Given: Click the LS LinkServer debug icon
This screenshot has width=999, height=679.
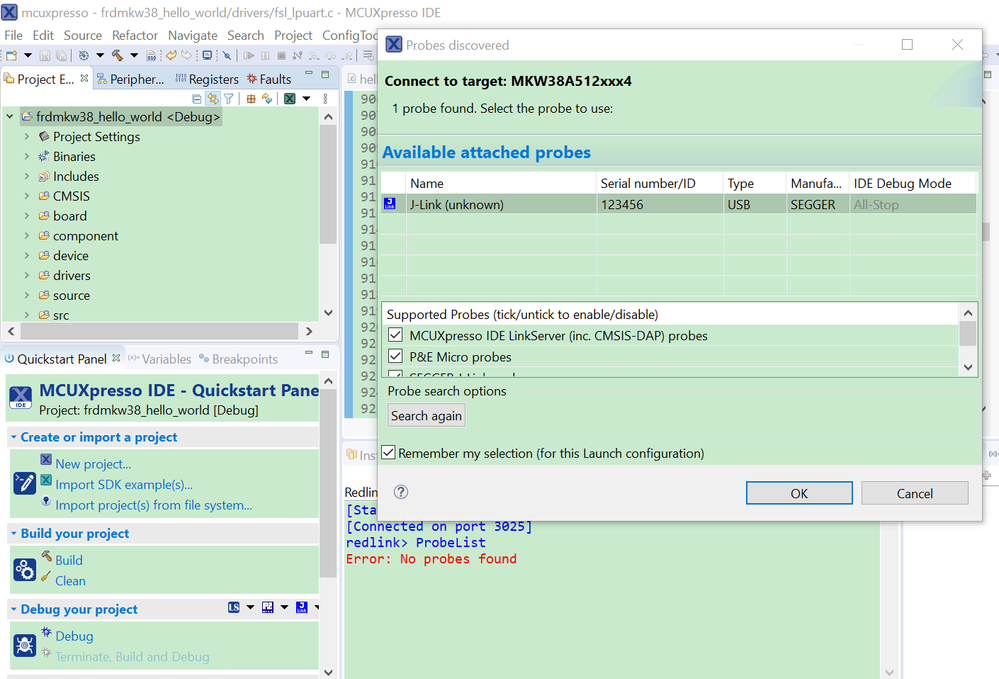Looking at the screenshot, I should click(234, 607).
